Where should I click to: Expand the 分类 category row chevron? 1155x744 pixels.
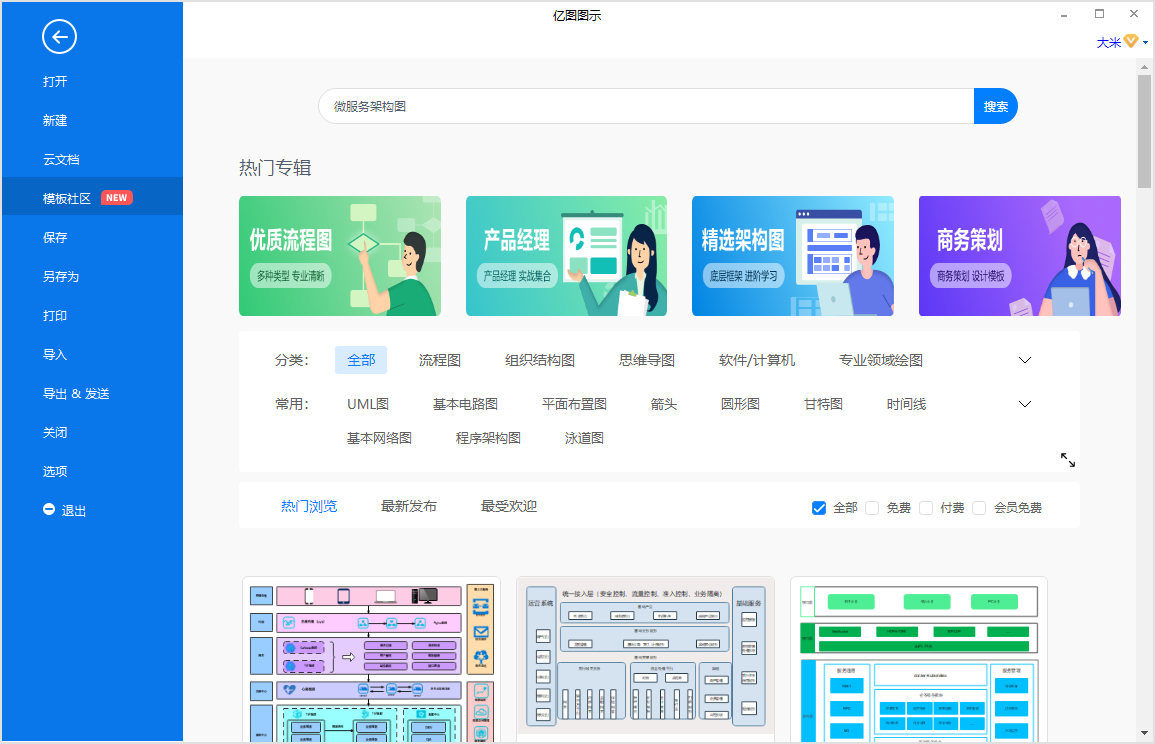click(x=1025, y=360)
